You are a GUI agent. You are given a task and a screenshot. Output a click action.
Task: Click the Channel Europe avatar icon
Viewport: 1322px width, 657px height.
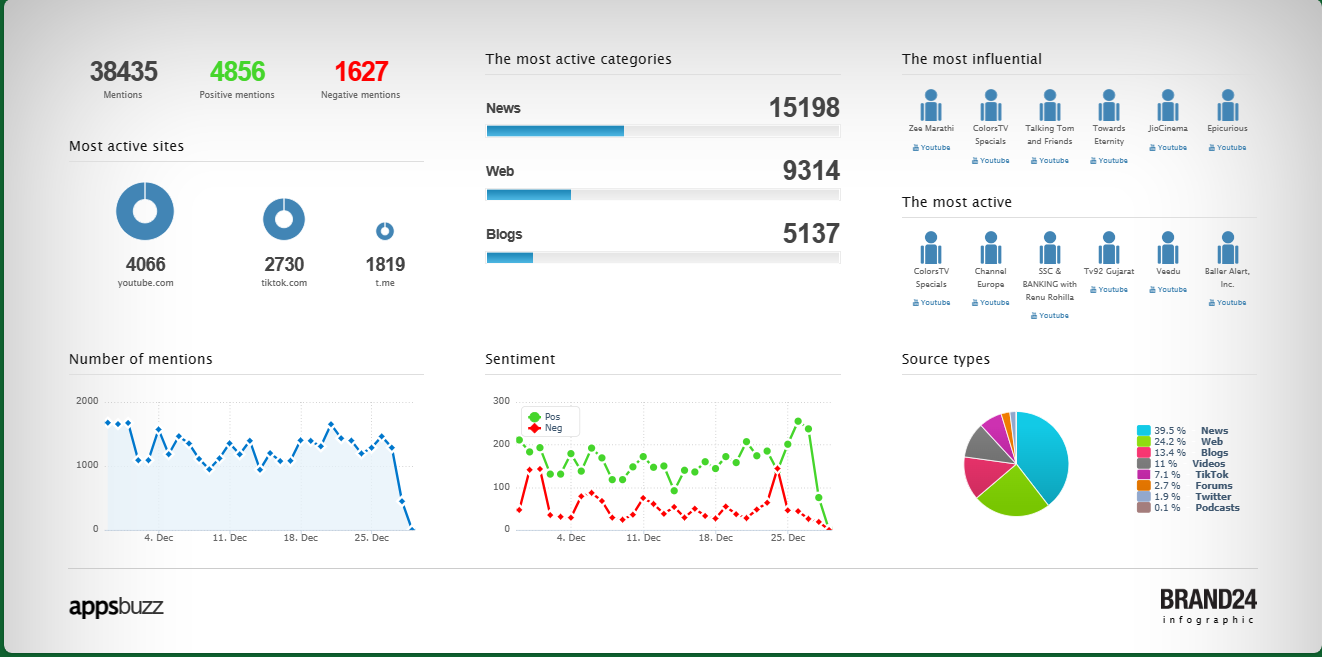(x=990, y=248)
